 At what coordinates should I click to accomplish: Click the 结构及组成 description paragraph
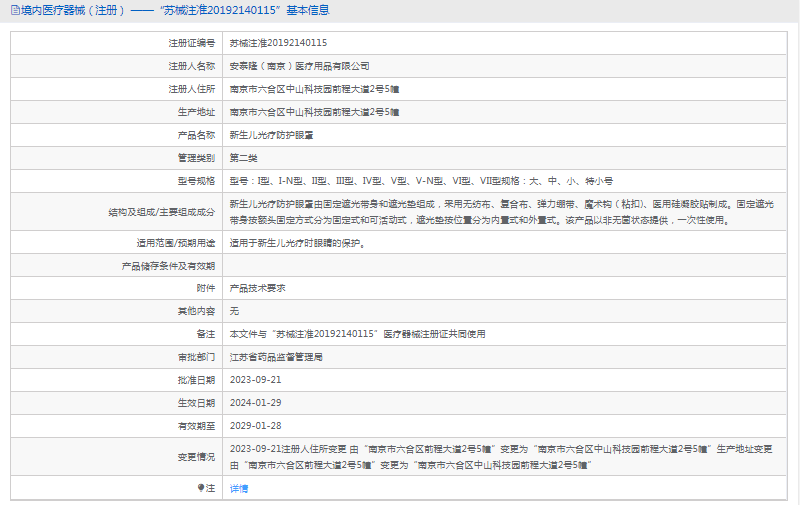point(500,212)
